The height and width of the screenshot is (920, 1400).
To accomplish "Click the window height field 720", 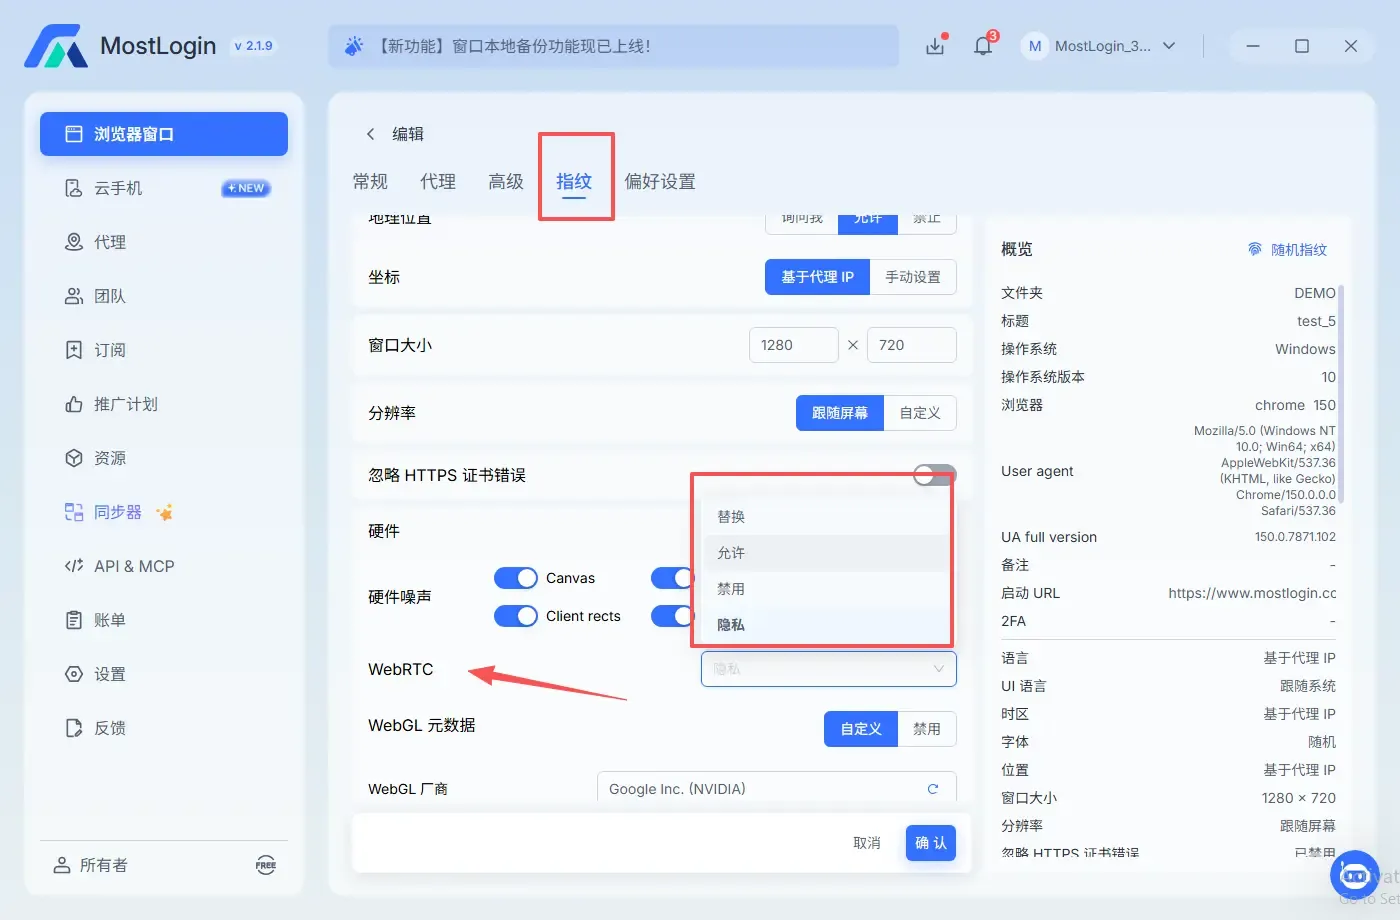I will coord(912,345).
